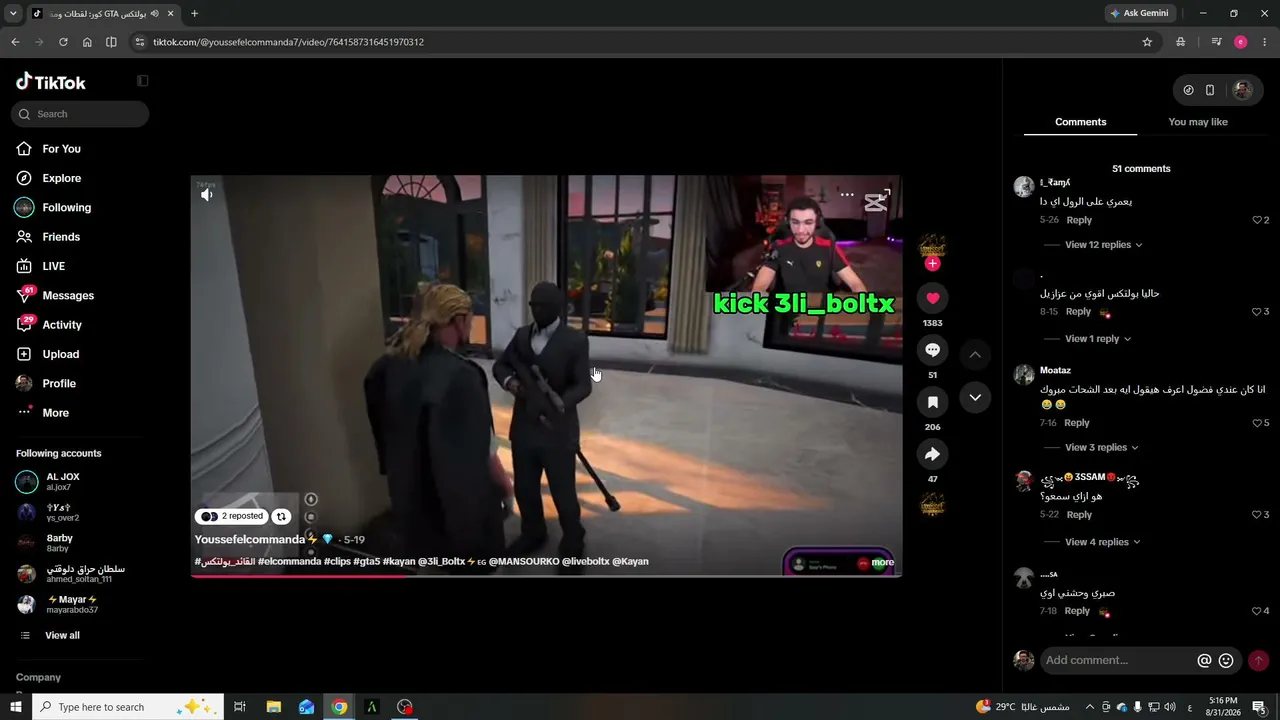Expand the caption with more
1280x720 pixels.
(x=882, y=562)
